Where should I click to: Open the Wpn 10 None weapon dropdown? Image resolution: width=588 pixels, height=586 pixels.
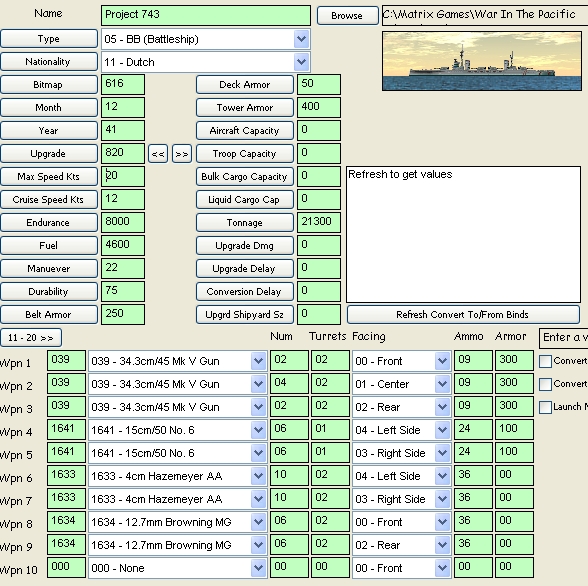pos(258,568)
